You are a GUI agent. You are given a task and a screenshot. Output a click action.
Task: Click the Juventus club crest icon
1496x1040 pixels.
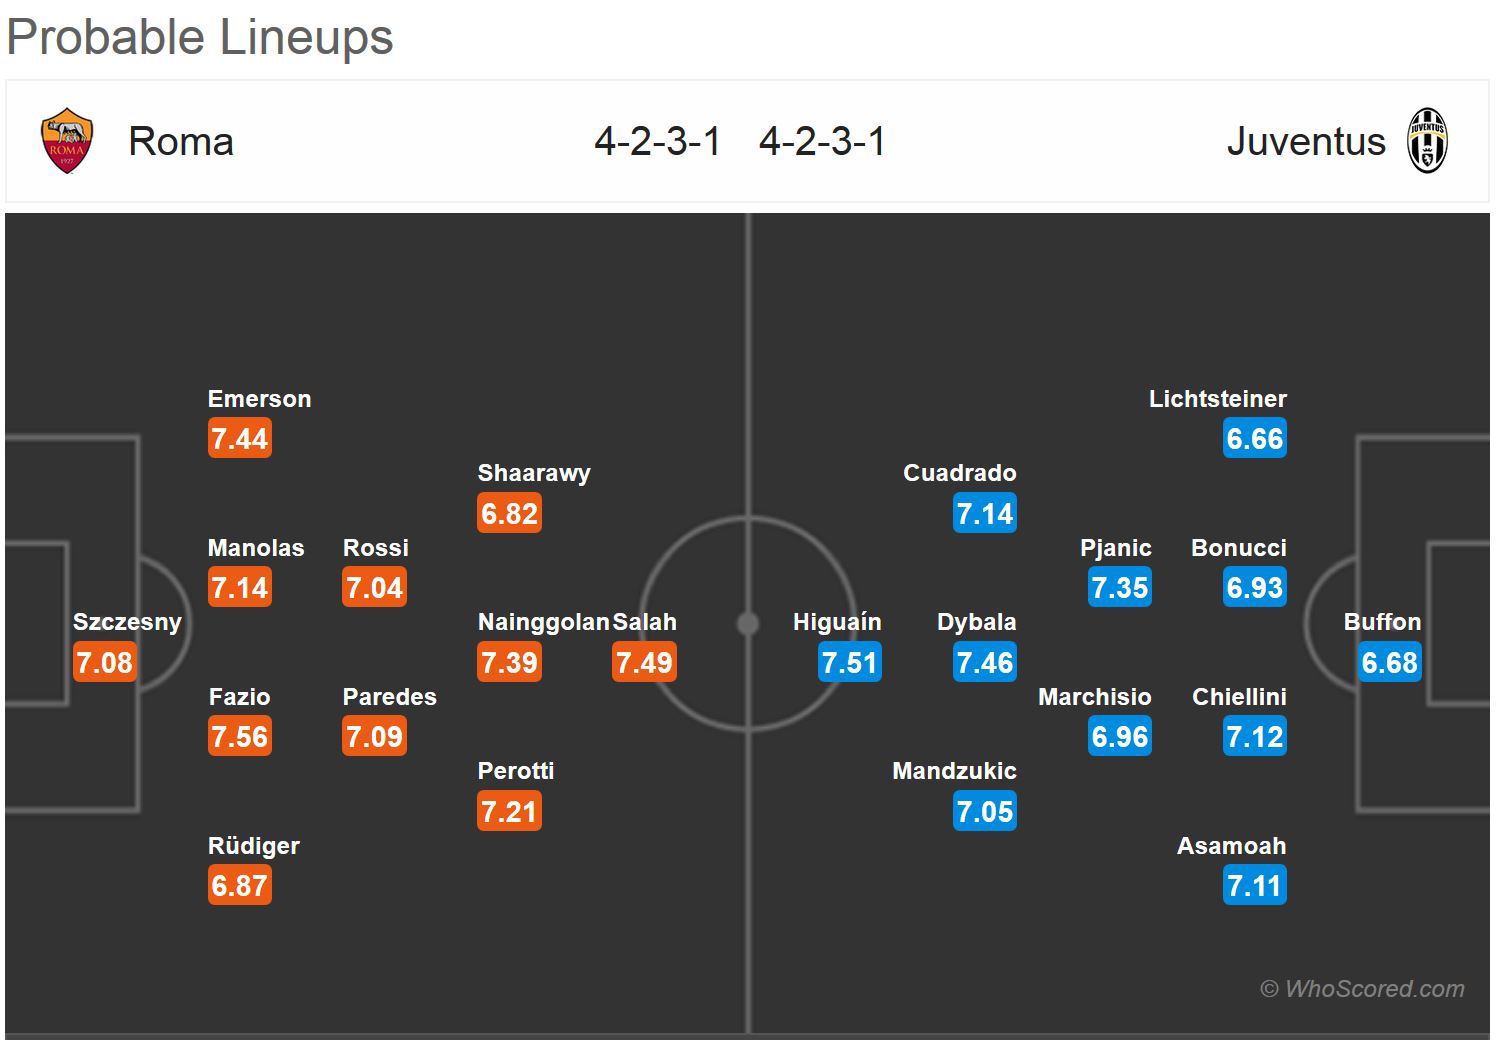tap(1427, 141)
